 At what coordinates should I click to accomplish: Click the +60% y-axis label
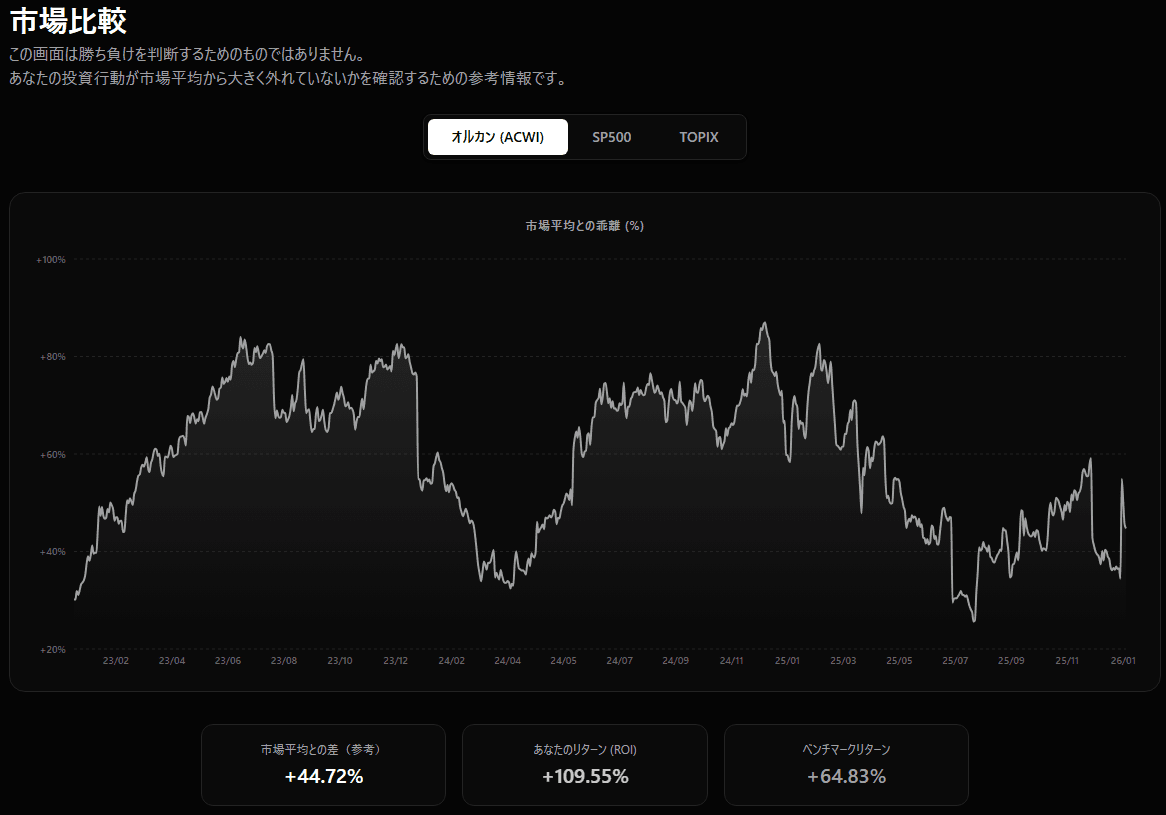coord(53,455)
